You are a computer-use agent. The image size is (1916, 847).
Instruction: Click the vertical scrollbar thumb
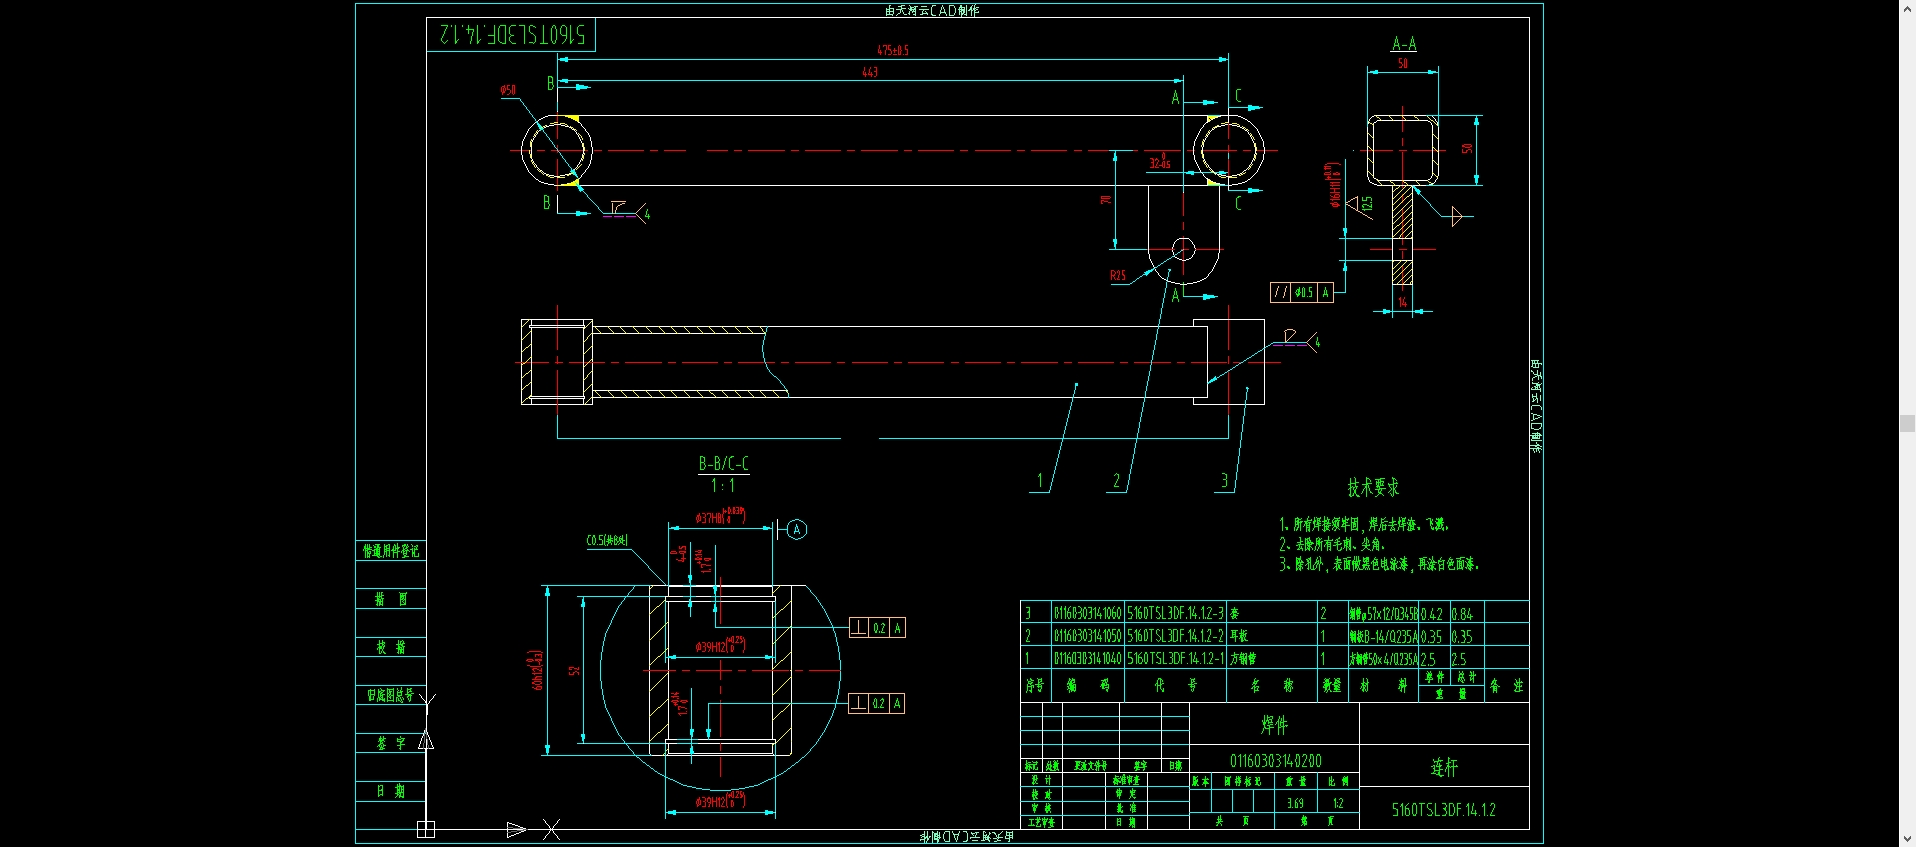(1907, 423)
